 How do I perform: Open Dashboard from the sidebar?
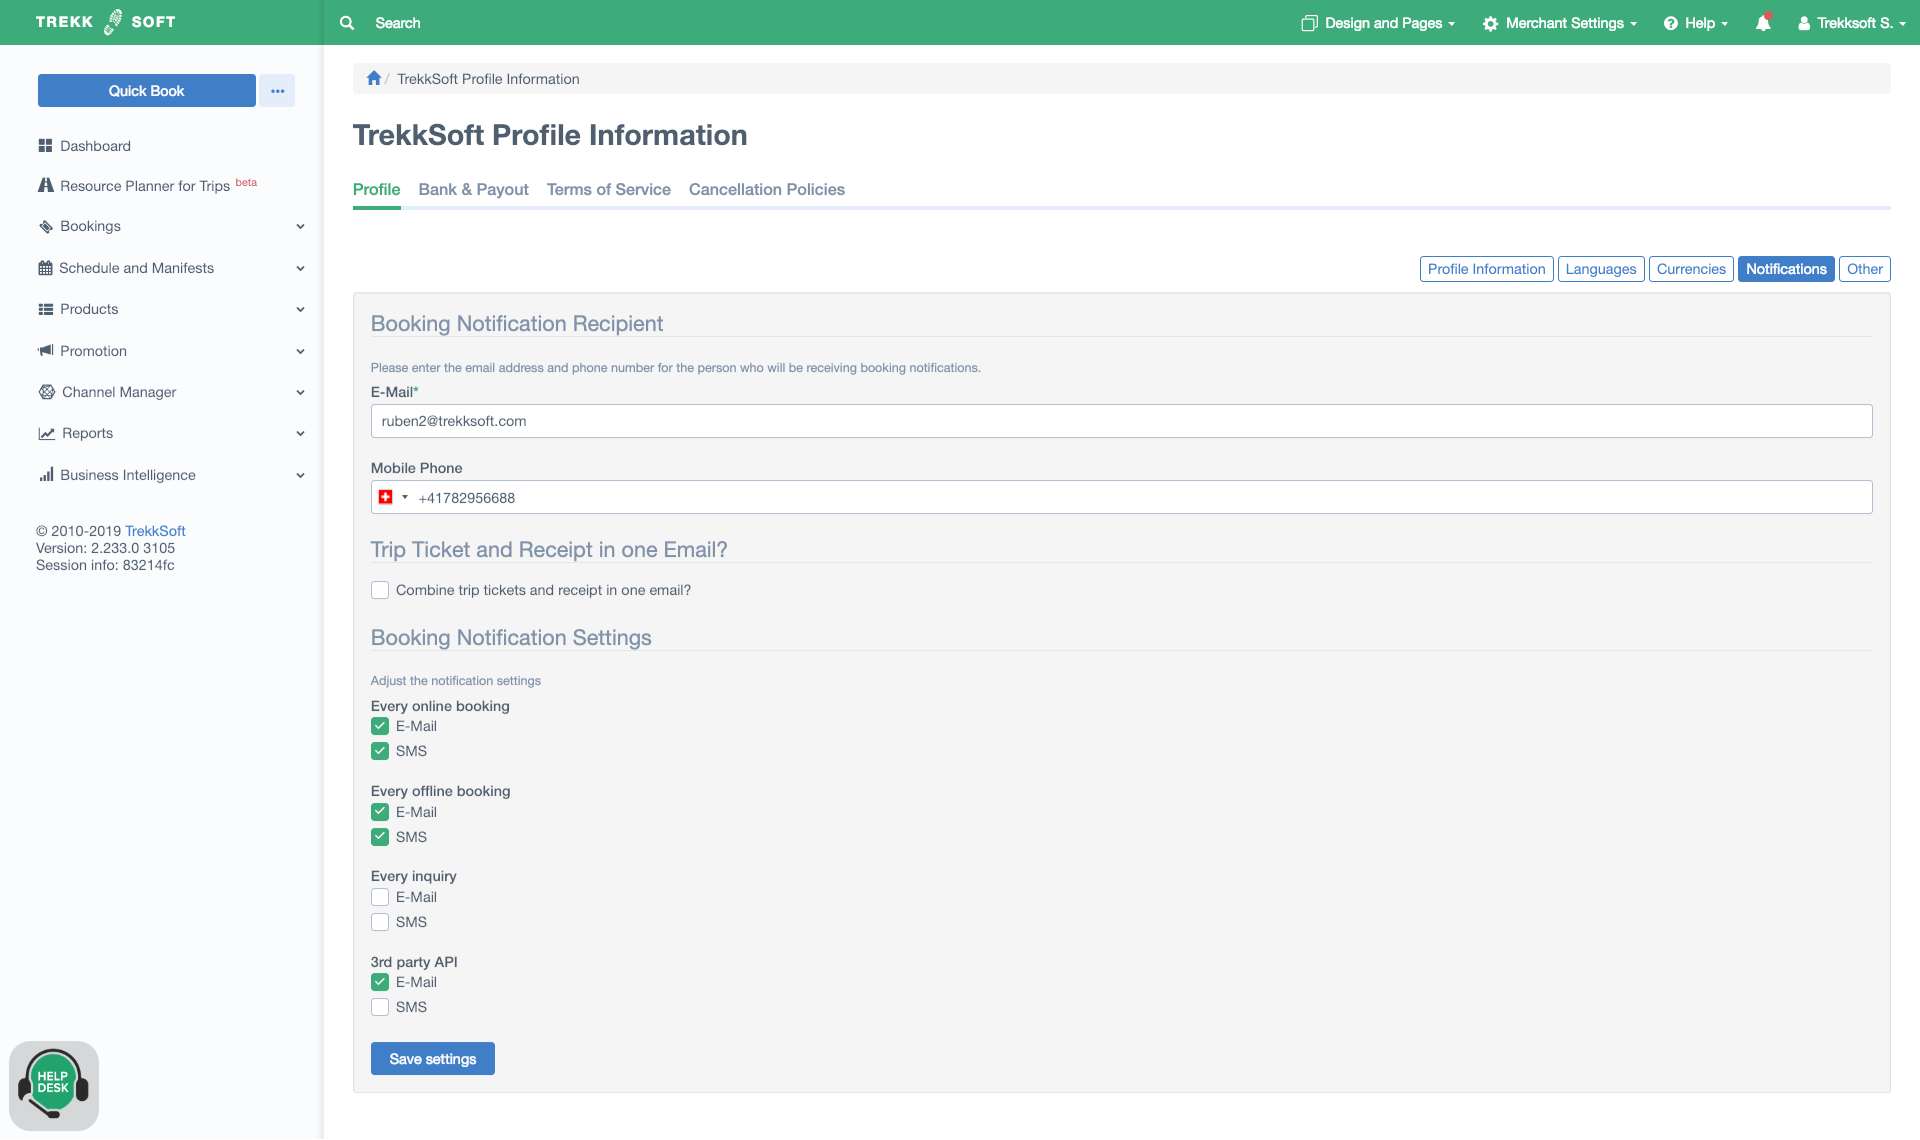(x=95, y=146)
